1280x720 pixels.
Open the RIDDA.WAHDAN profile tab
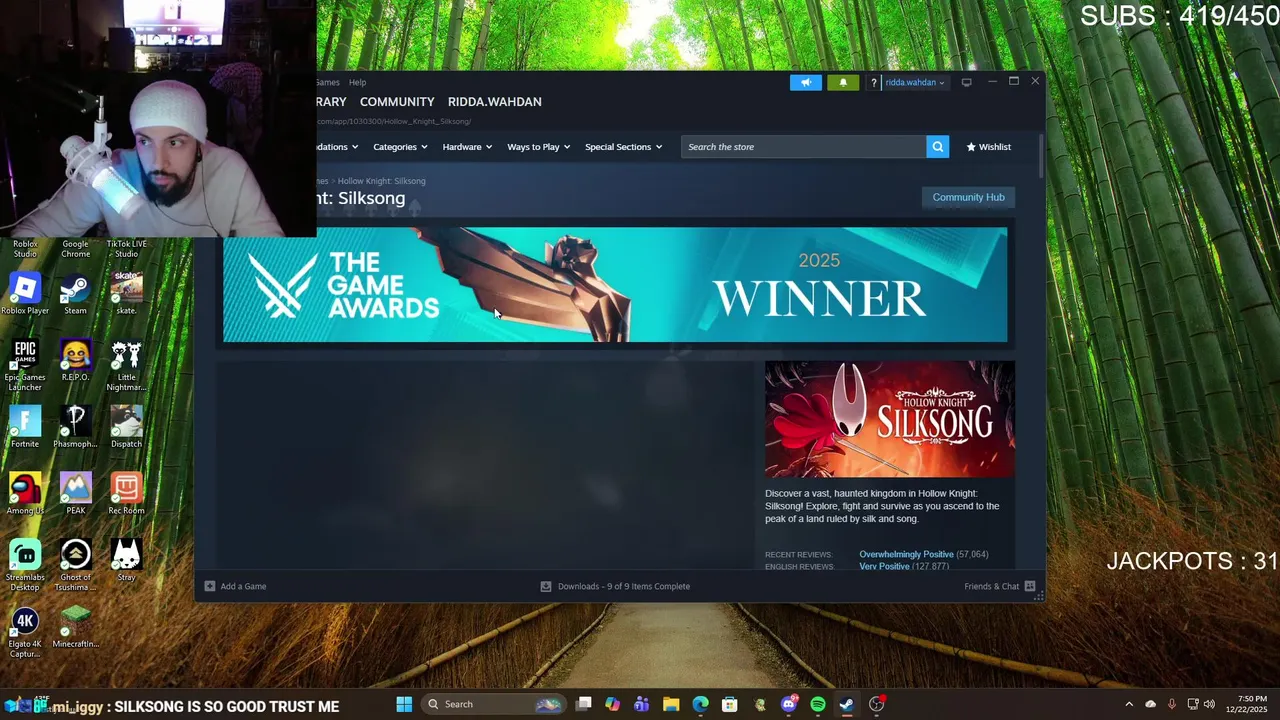494,102
